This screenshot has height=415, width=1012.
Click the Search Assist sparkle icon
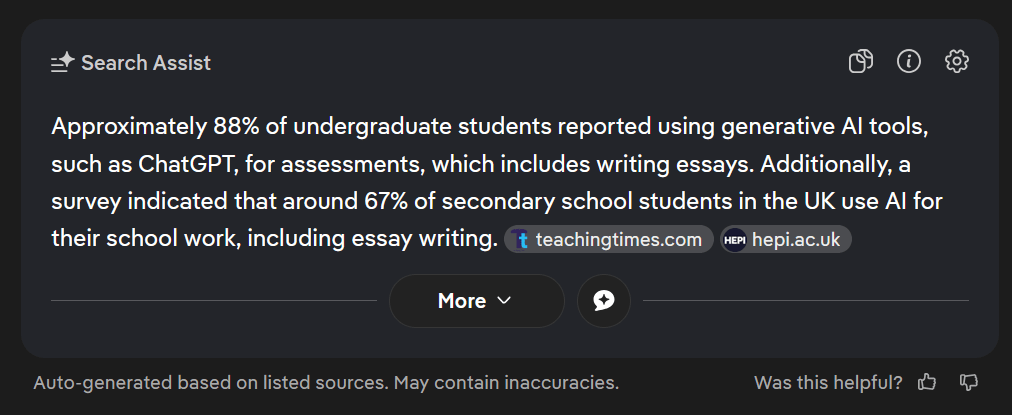(x=63, y=63)
